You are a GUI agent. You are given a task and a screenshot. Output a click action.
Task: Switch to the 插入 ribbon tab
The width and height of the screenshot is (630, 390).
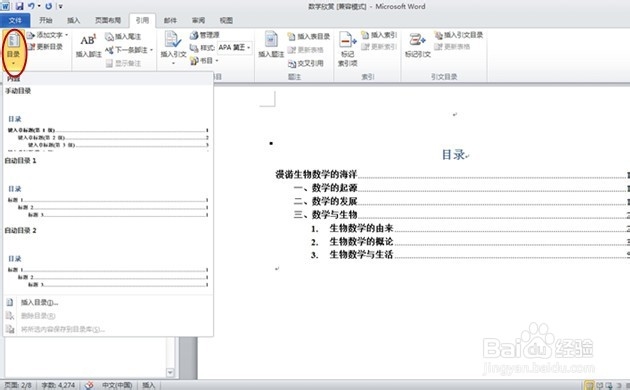(74, 20)
